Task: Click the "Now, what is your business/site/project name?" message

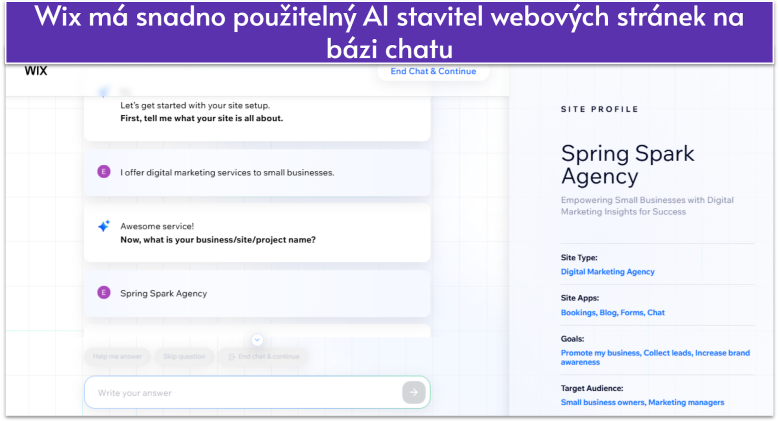Action: pos(218,239)
